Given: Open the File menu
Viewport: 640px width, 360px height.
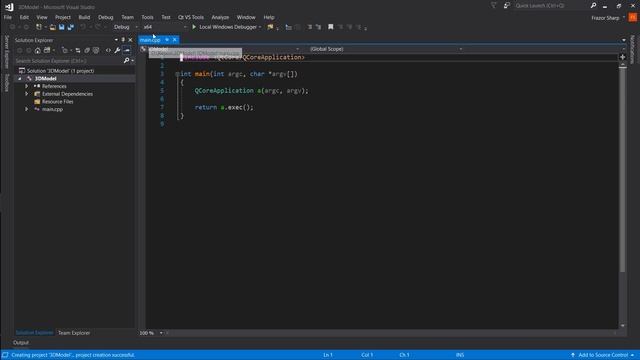Looking at the screenshot, I should tap(8, 17).
